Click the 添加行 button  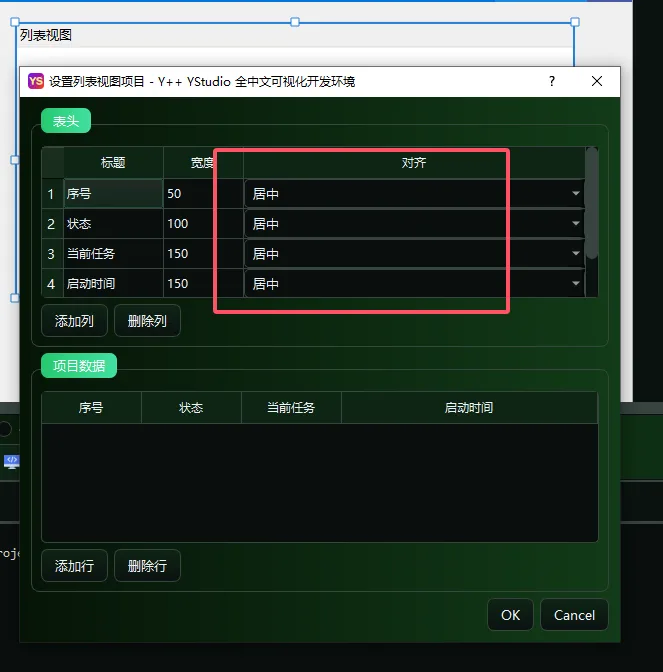(74, 566)
